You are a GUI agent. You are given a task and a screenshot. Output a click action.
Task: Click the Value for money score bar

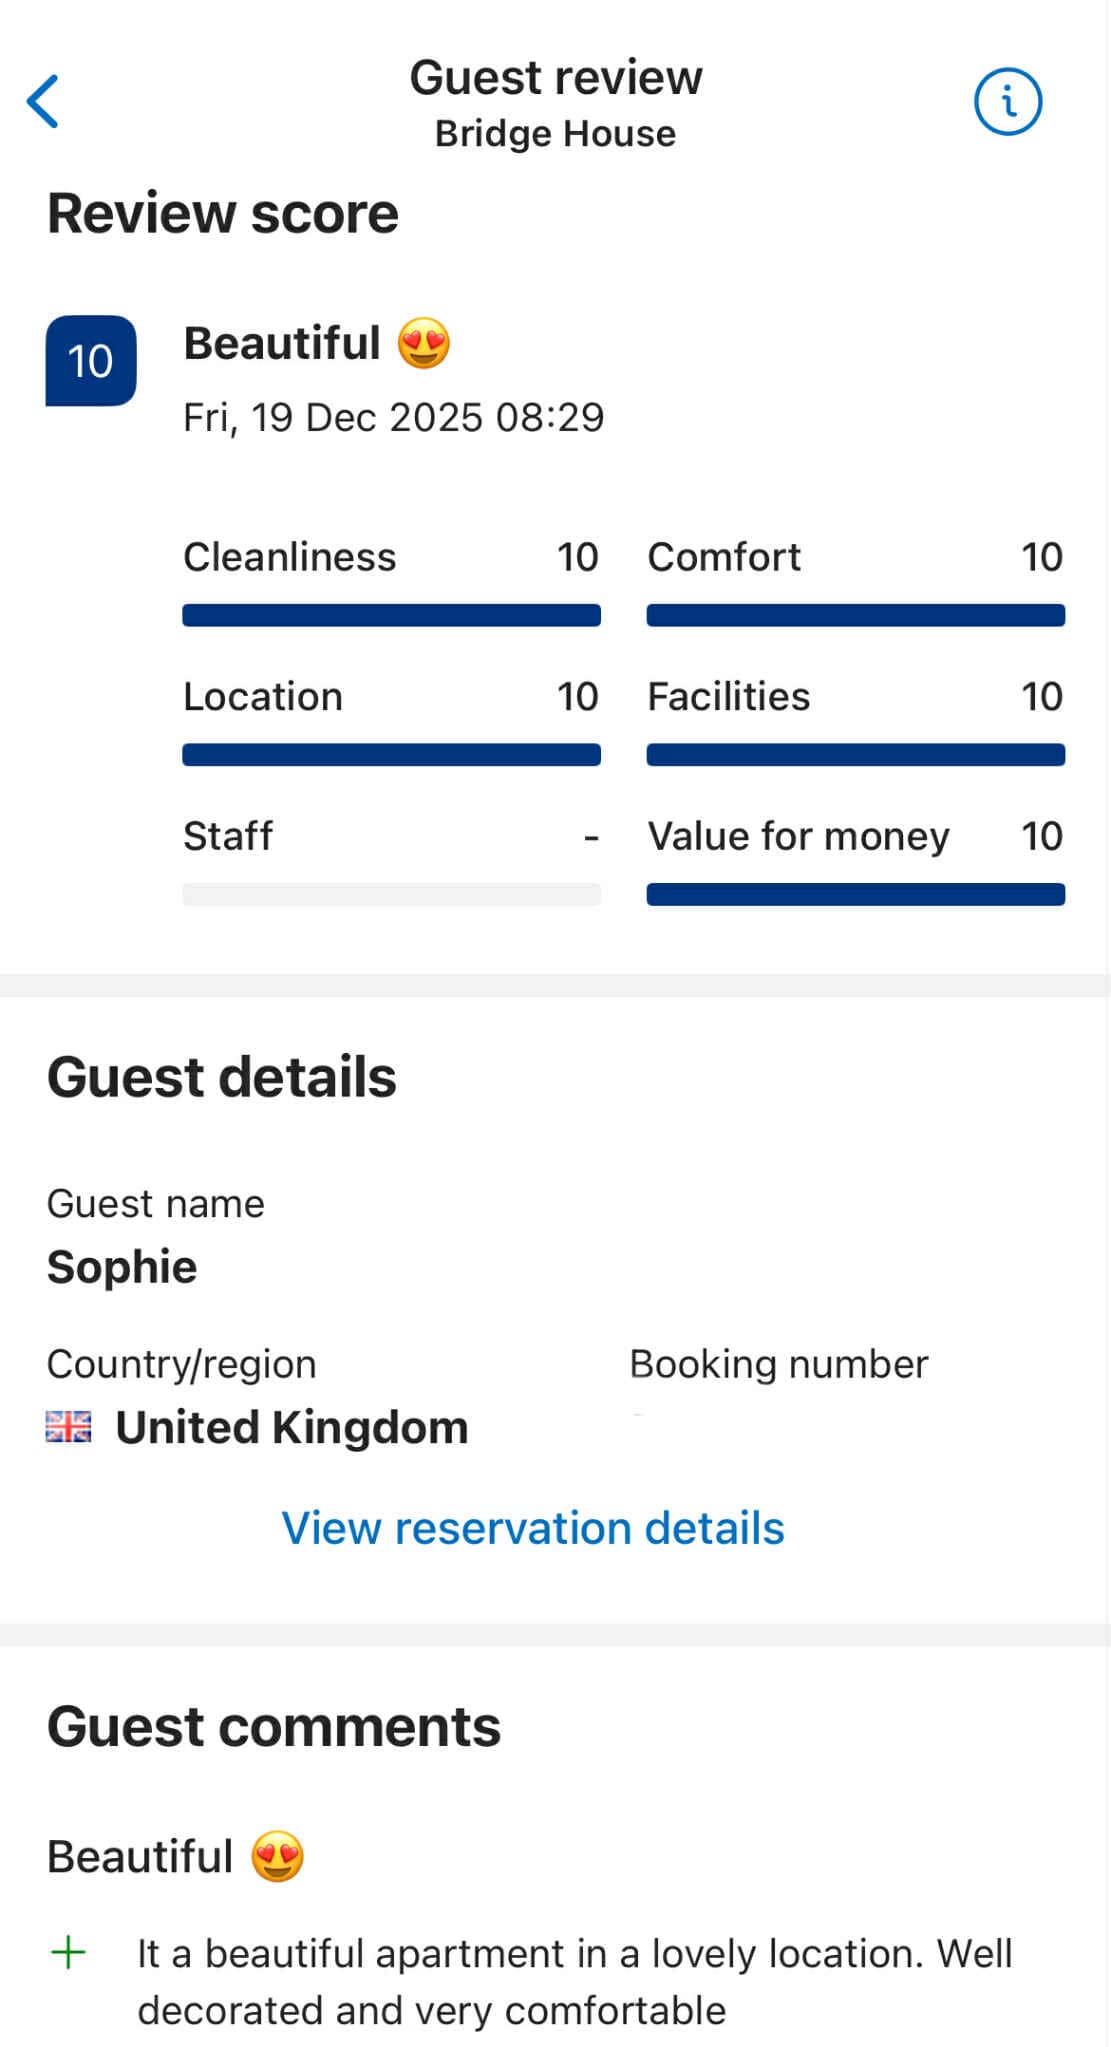click(x=855, y=894)
